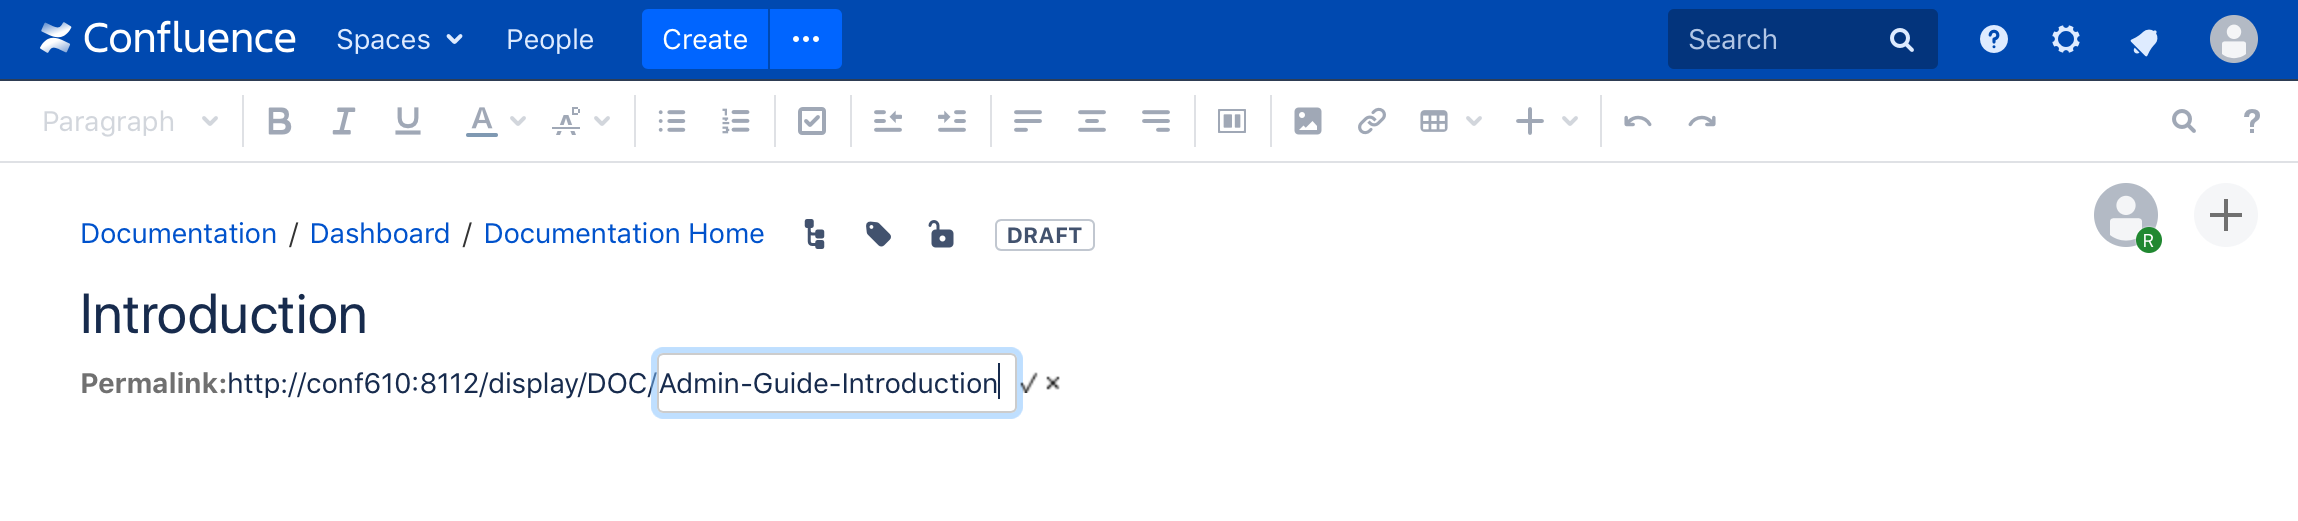Open the Paragraph style dropdown
This screenshot has width=2298, height=521.
(x=130, y=121)
